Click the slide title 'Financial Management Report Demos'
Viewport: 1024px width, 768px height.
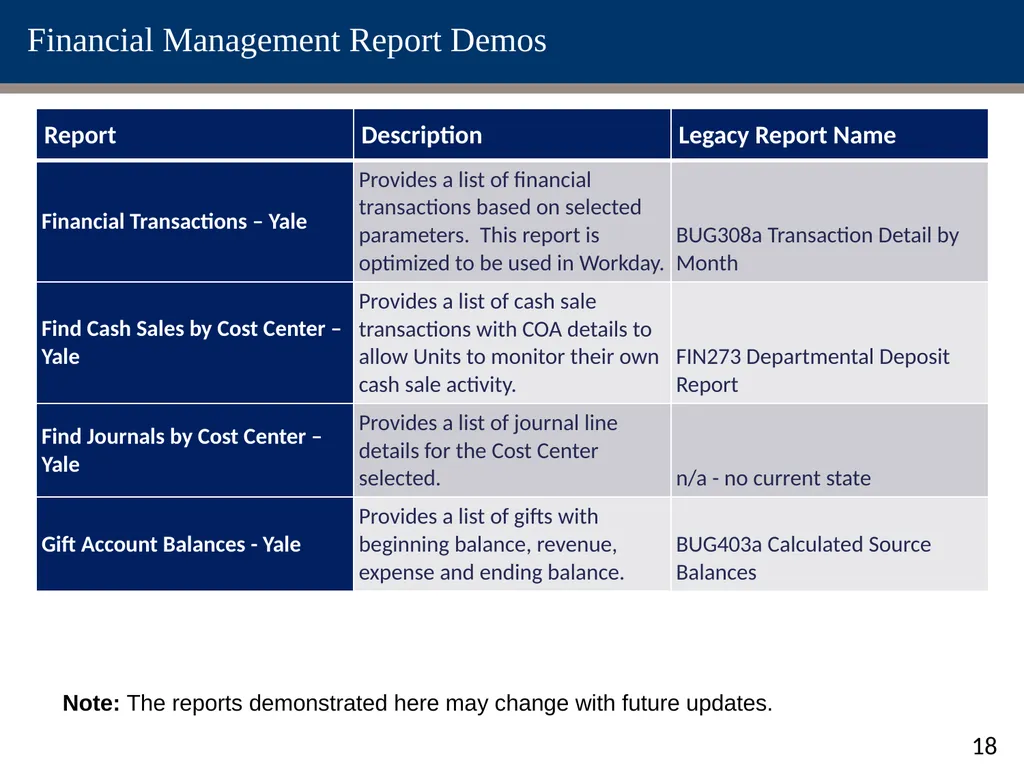(x=287, y=40)
